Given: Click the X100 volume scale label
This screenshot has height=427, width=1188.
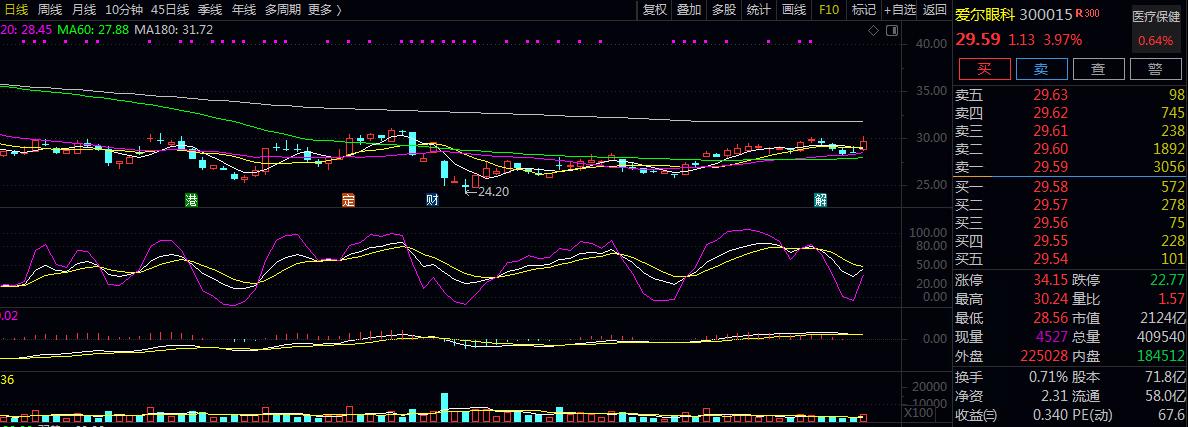Looking at the screenshot, I should point(919,412).
